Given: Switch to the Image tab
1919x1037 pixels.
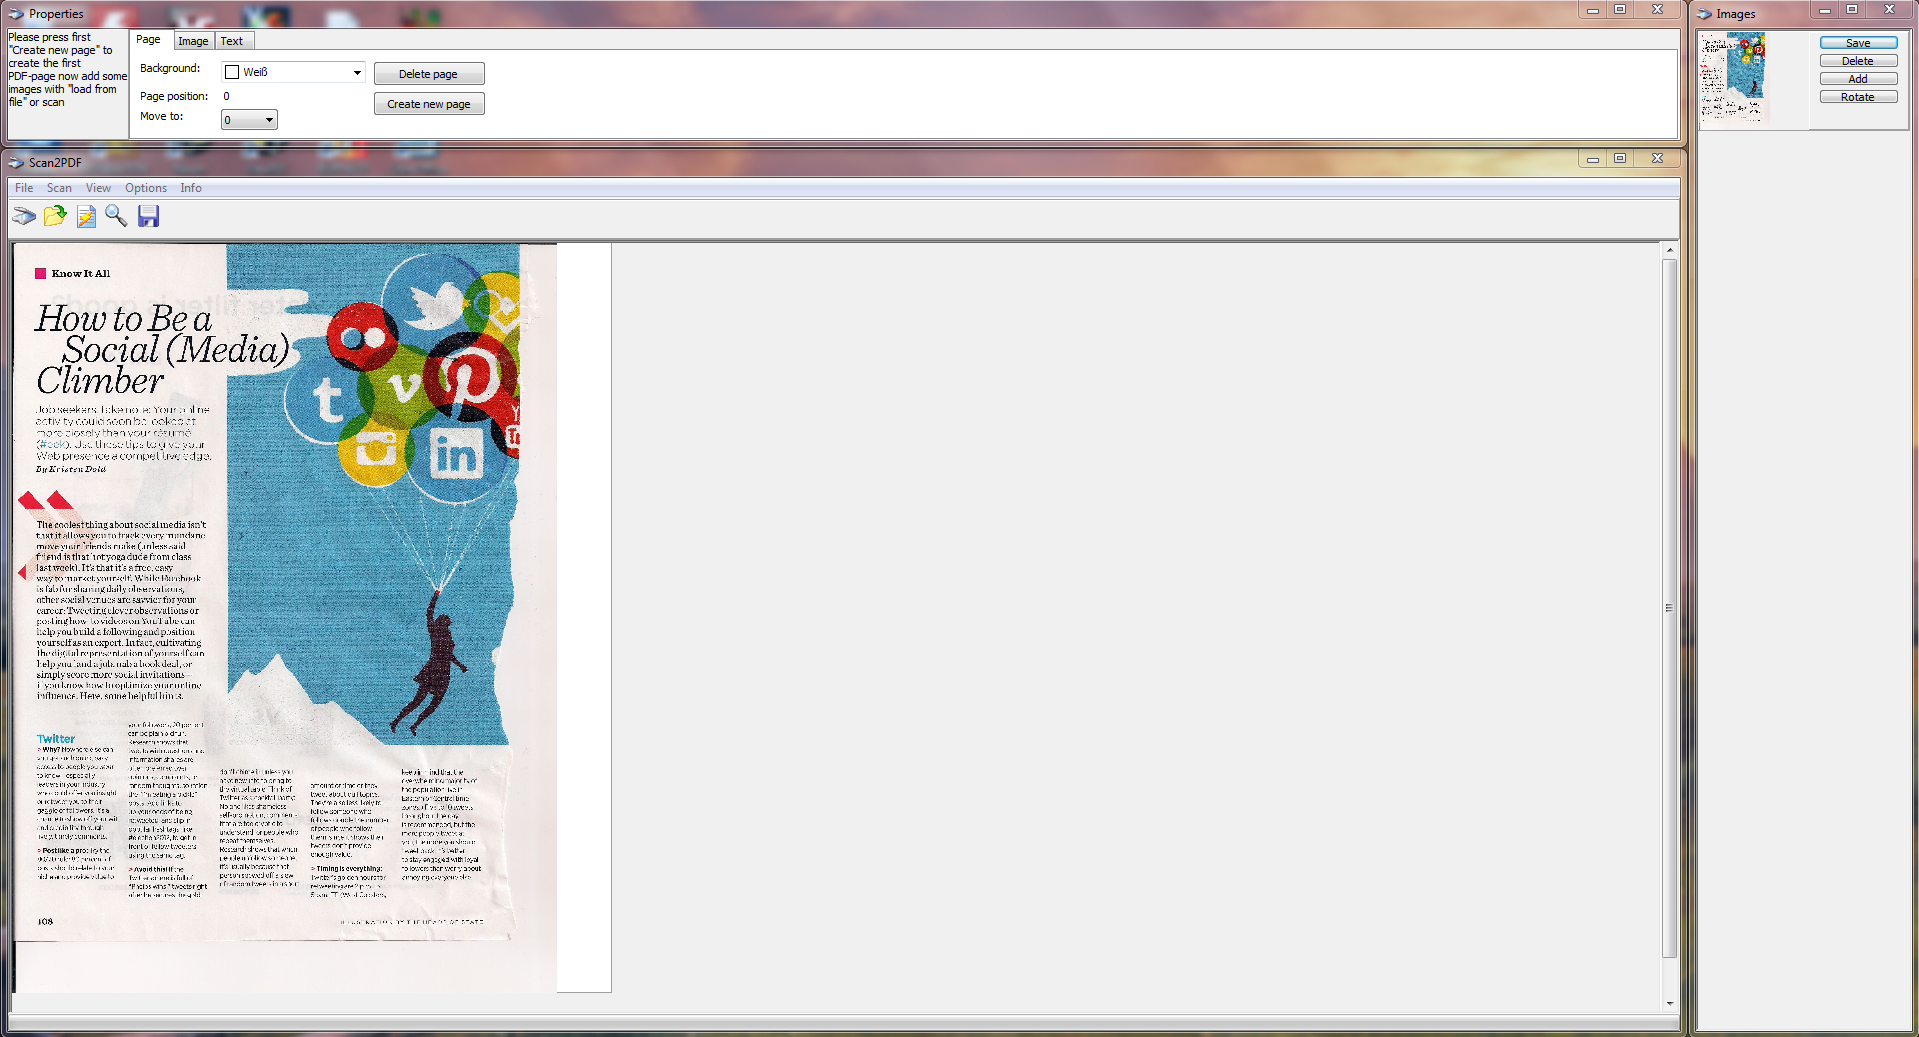Looking at the screenshot, I should [x=193, y=41].
